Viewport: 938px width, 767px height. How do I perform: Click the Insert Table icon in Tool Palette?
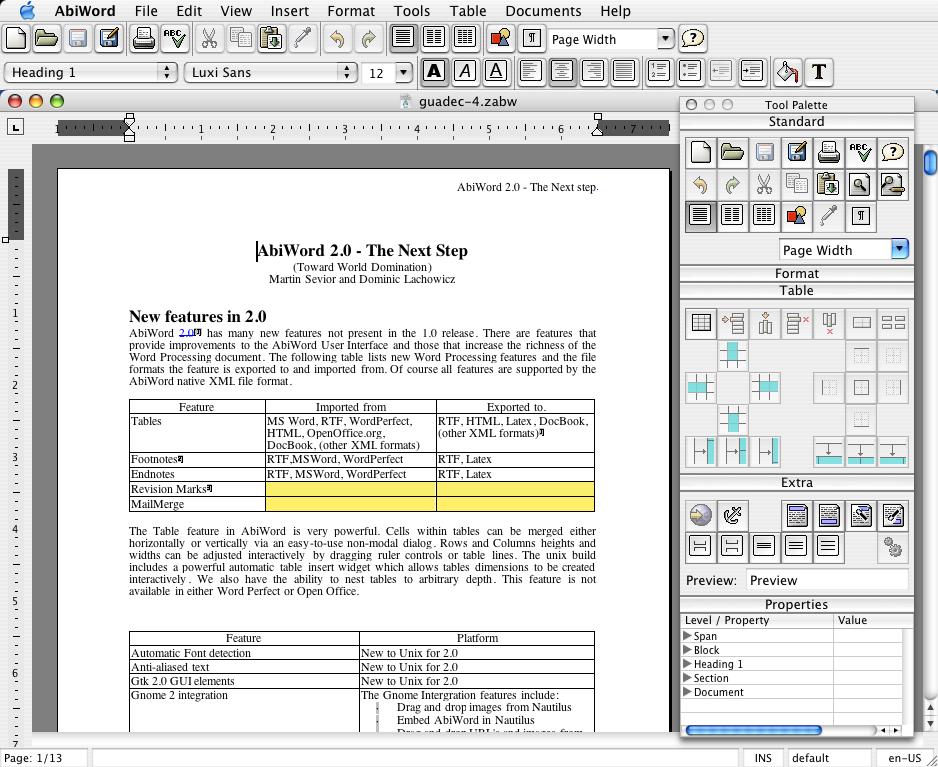coord(701,323)
